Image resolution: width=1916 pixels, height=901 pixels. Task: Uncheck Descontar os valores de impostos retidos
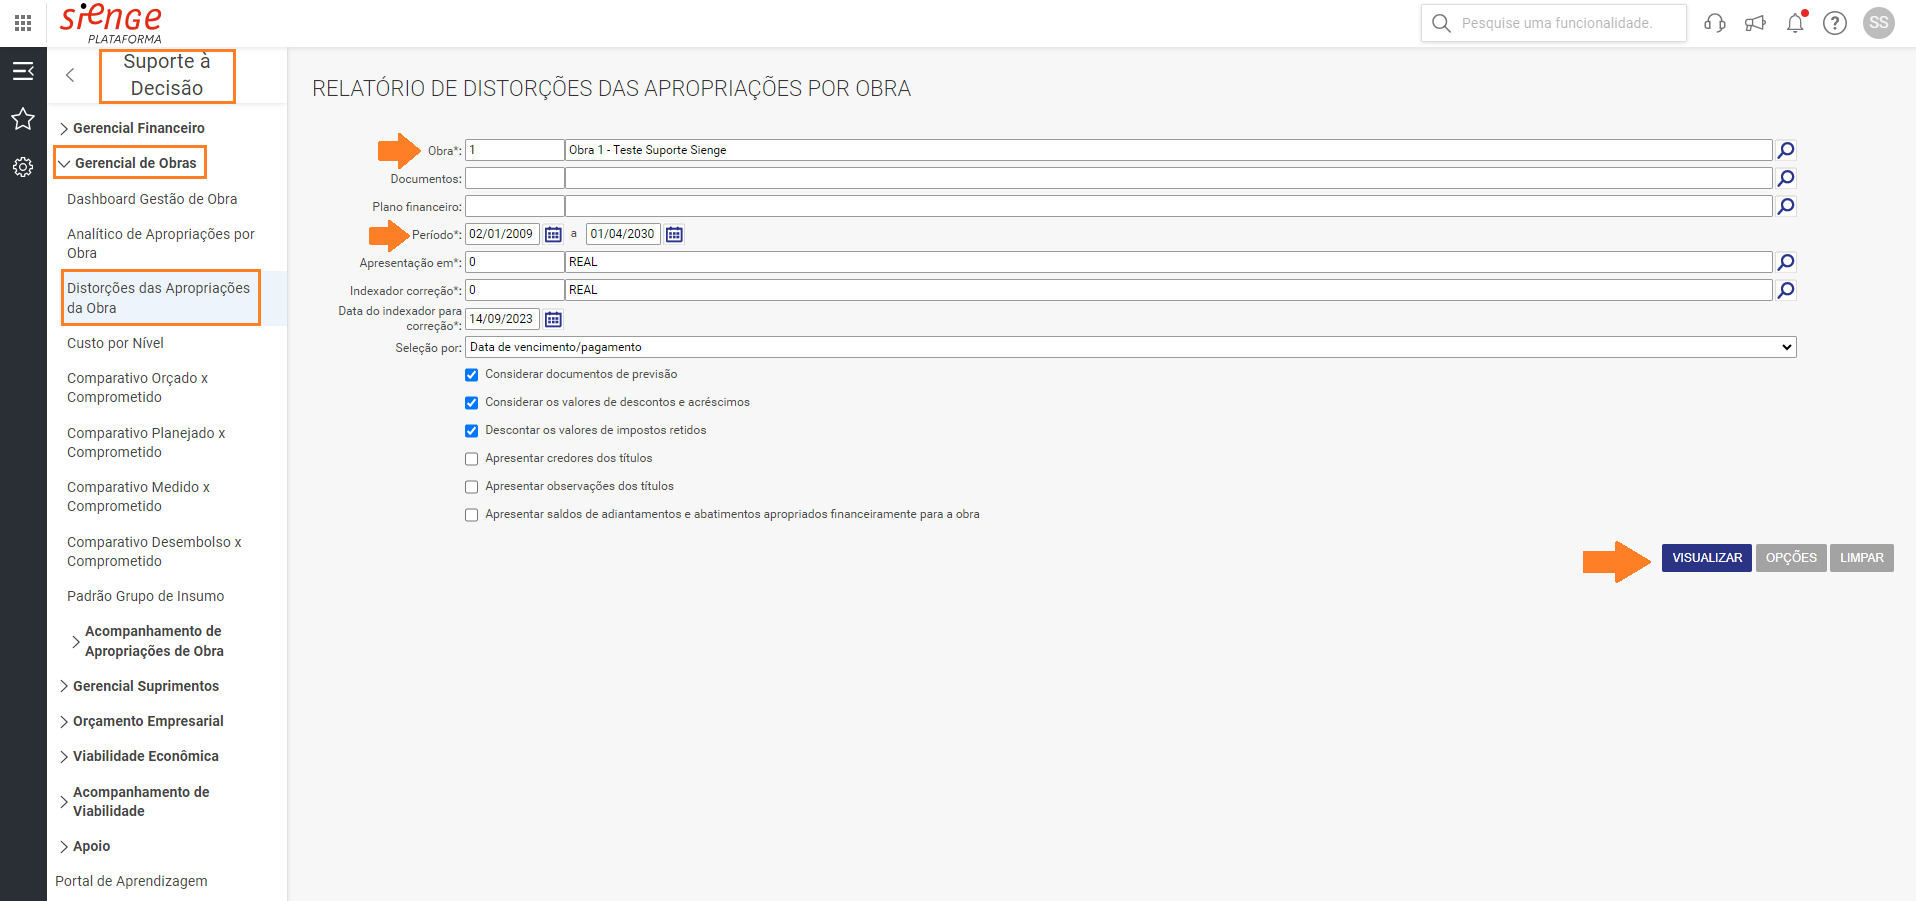[471, 431]
